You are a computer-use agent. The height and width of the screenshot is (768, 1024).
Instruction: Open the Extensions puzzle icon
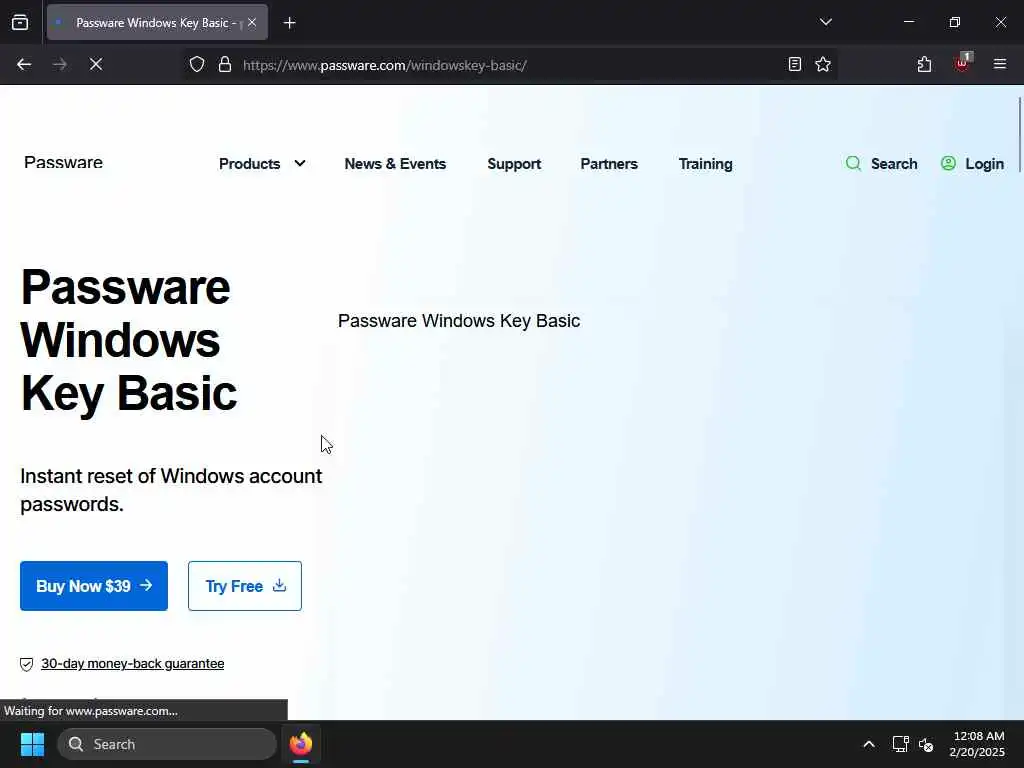pyautogui.click(x=924, y=64)
